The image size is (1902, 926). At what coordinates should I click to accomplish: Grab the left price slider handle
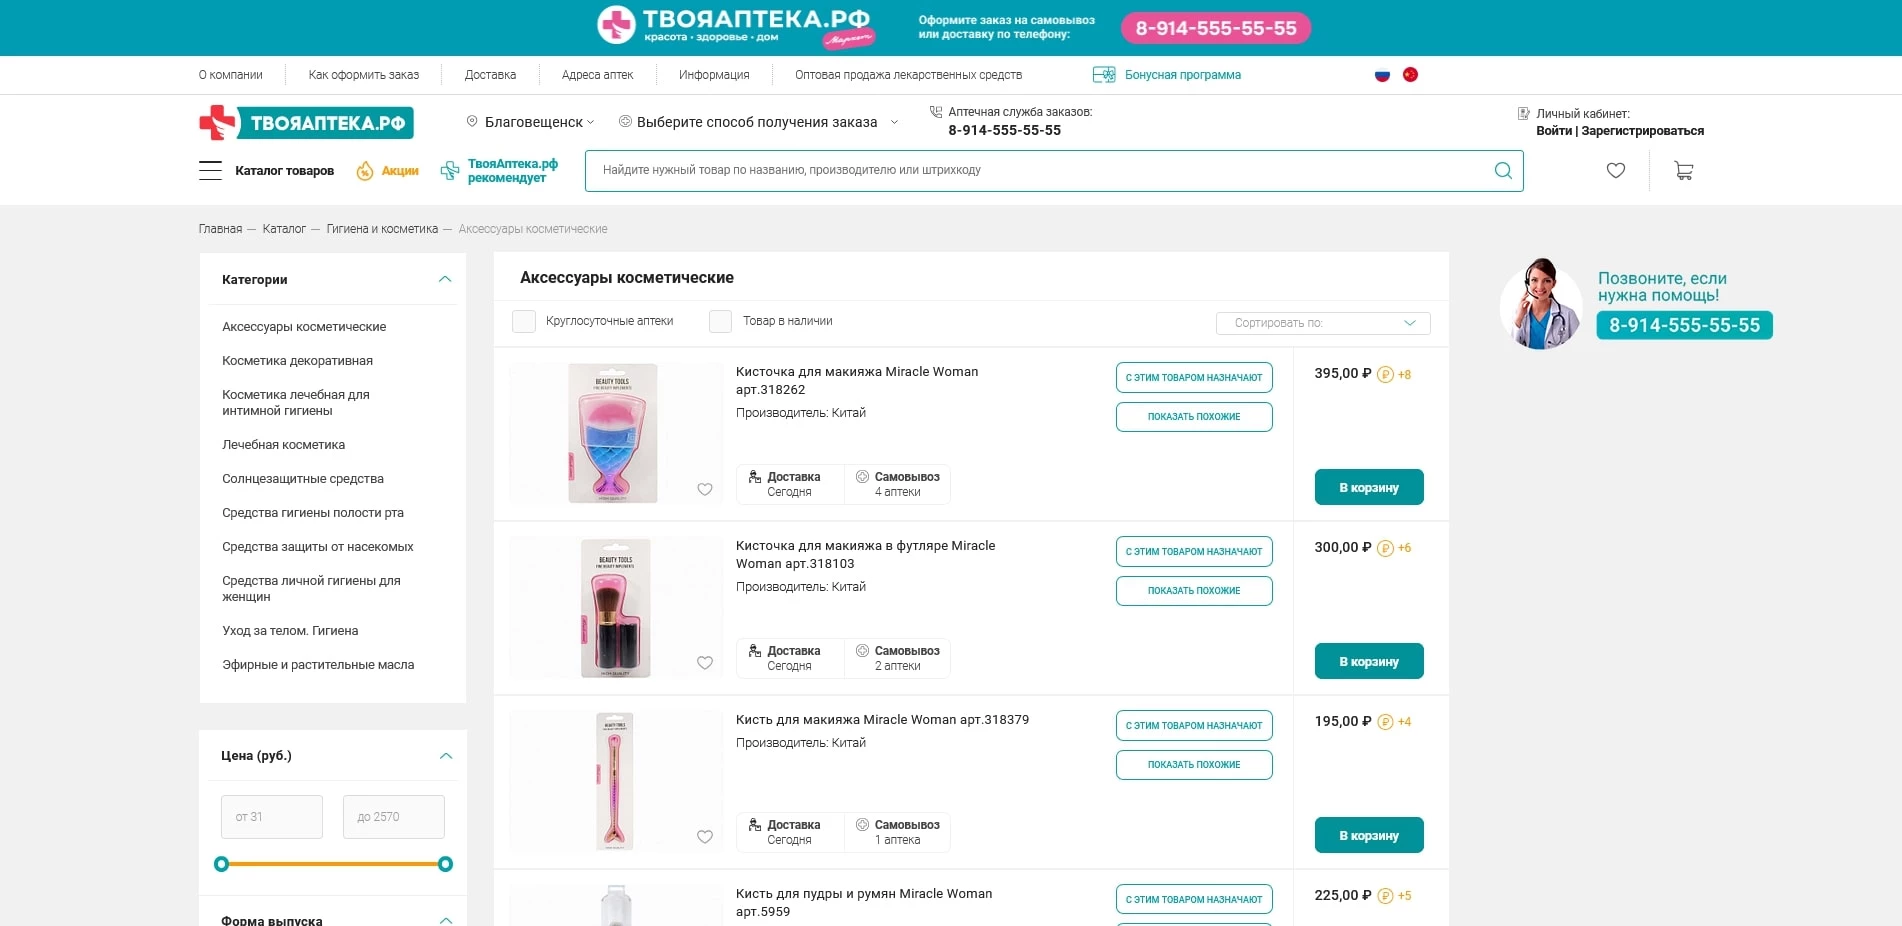[222, 864]
